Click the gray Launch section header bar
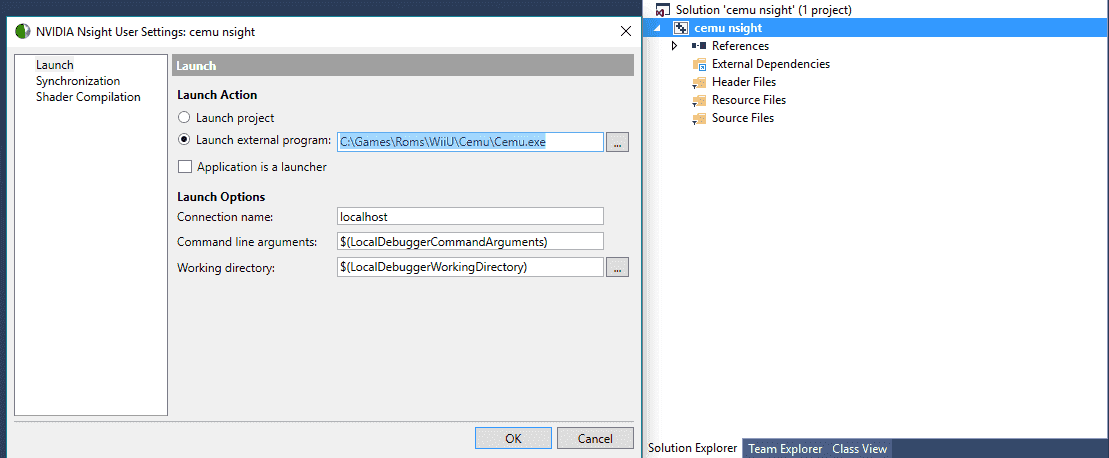Image resolution: width=1109 pixels, height=458 pixels. click(403, 65)
